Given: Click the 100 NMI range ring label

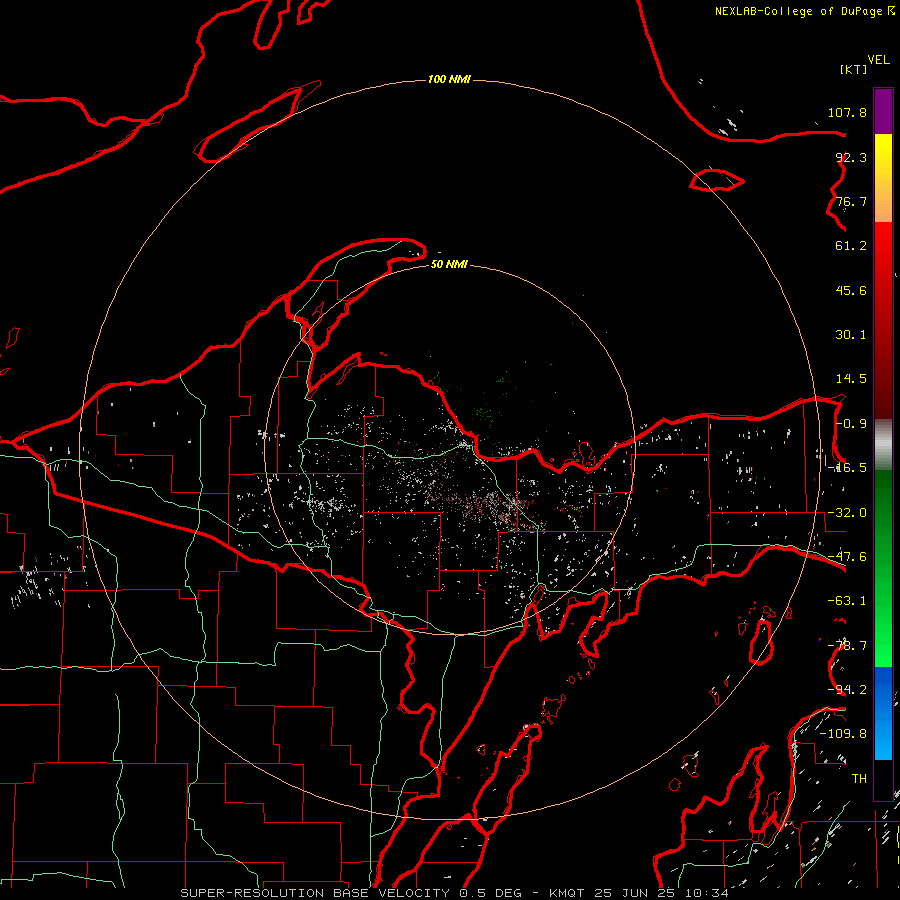Looking at the screenshot, I should [x=449, y=79].
